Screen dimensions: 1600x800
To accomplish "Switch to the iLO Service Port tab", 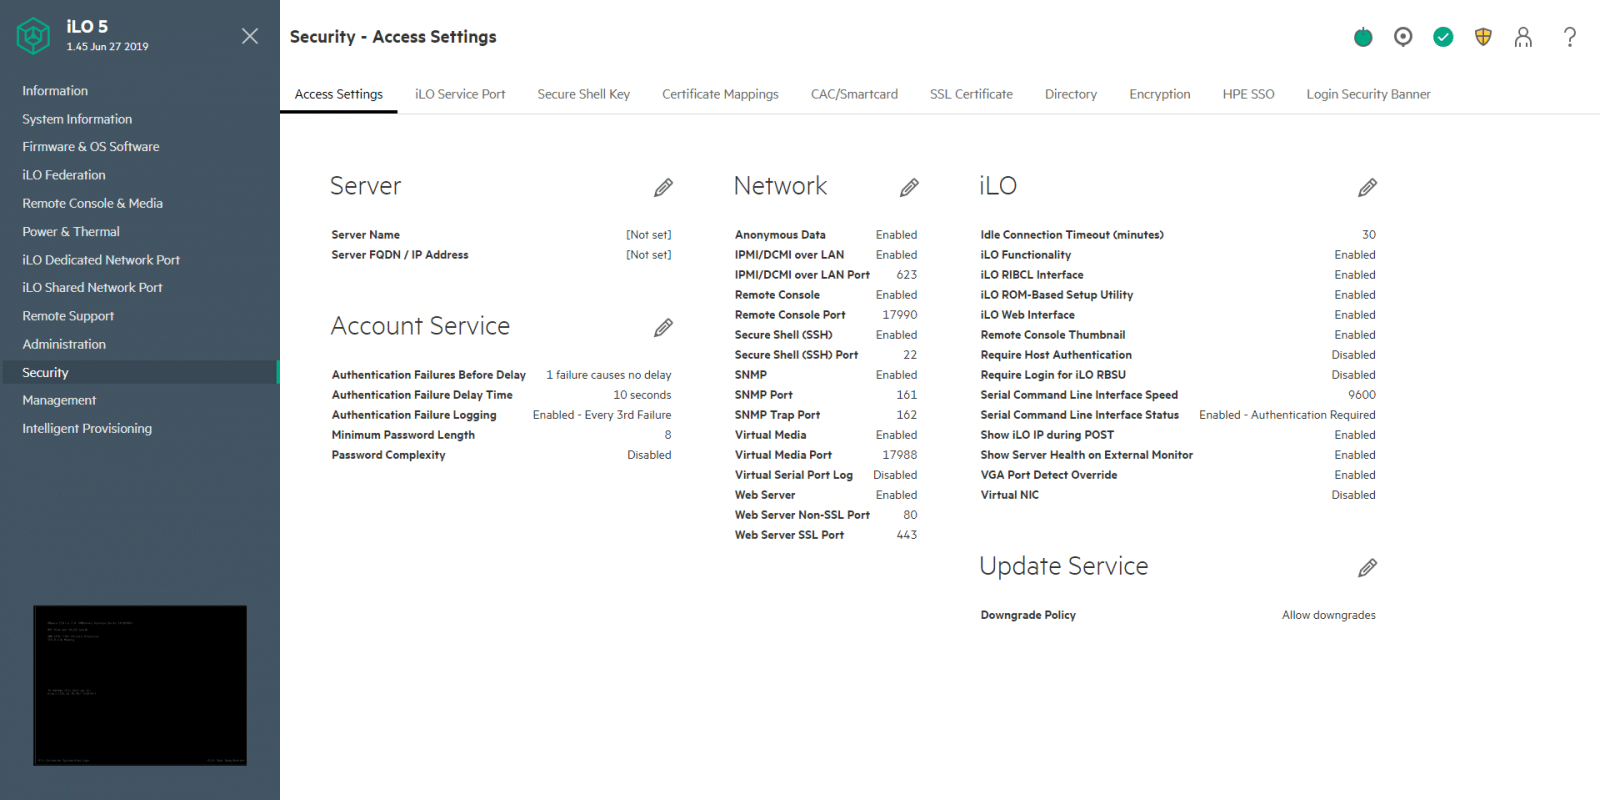I will click(460, 94).
